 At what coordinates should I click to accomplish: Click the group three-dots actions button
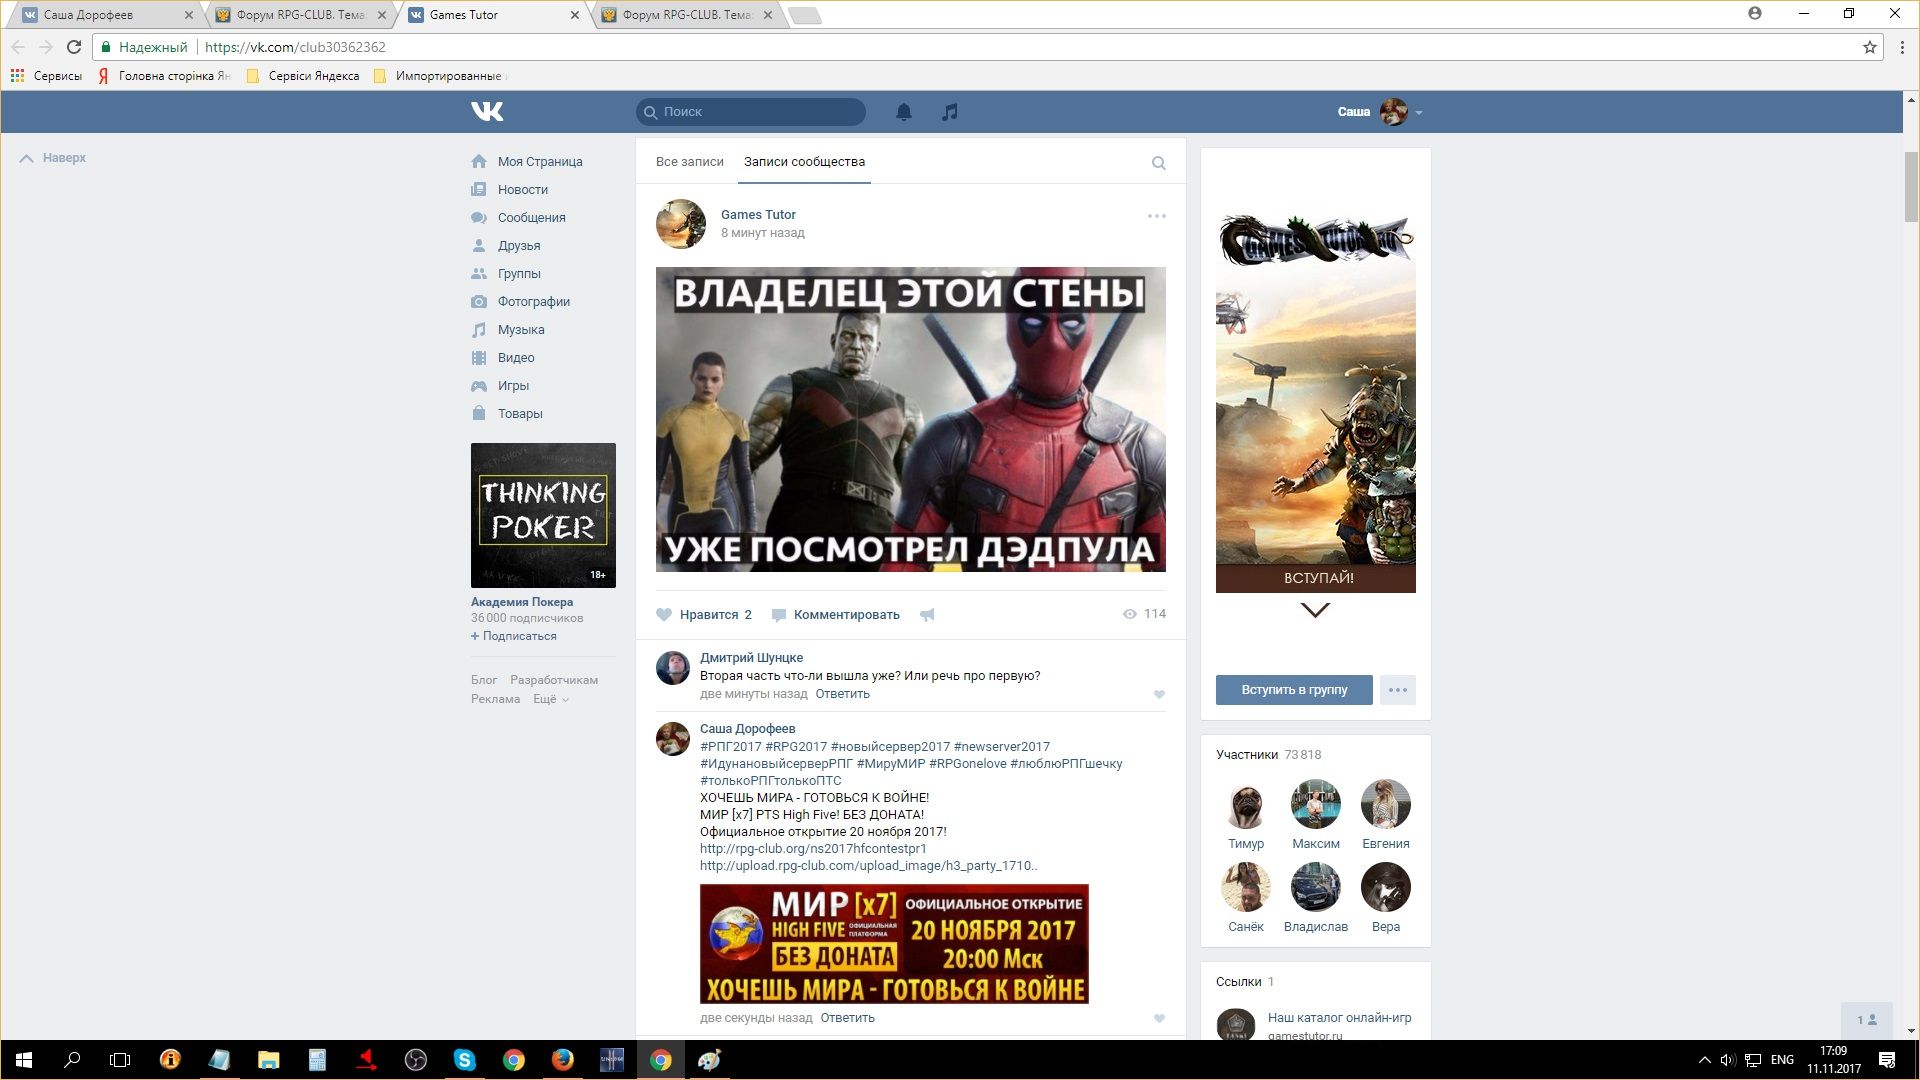(x=1397, y=690)
